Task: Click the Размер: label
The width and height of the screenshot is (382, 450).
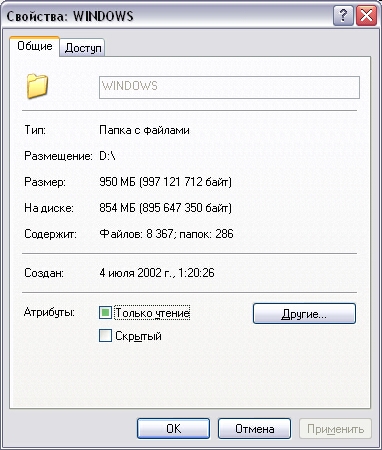Action: click(x=45, y=182)
